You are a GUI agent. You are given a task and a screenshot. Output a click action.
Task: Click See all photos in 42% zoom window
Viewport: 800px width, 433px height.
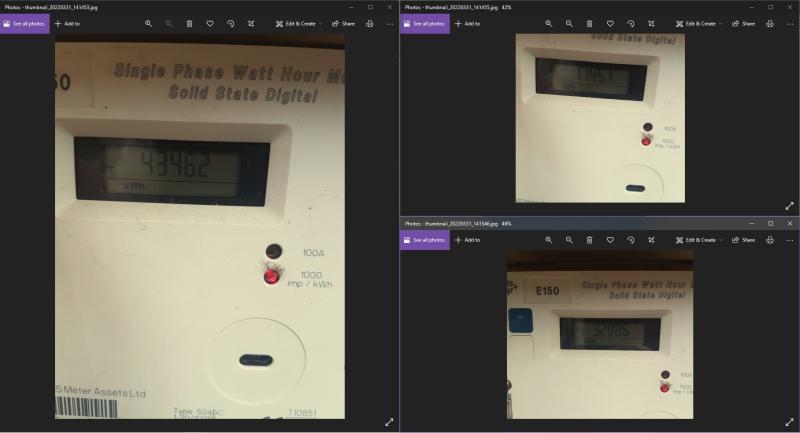click(x=425, y=24)
